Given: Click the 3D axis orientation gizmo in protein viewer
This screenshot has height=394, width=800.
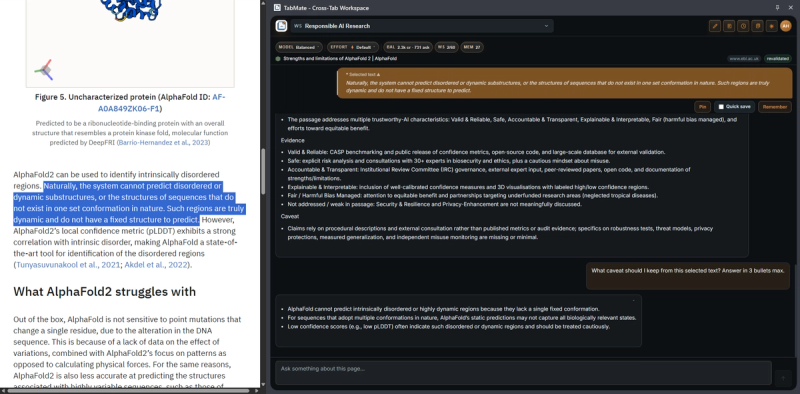Looking at the screenshot, I should pyautogui.click(x=44, y=70).
